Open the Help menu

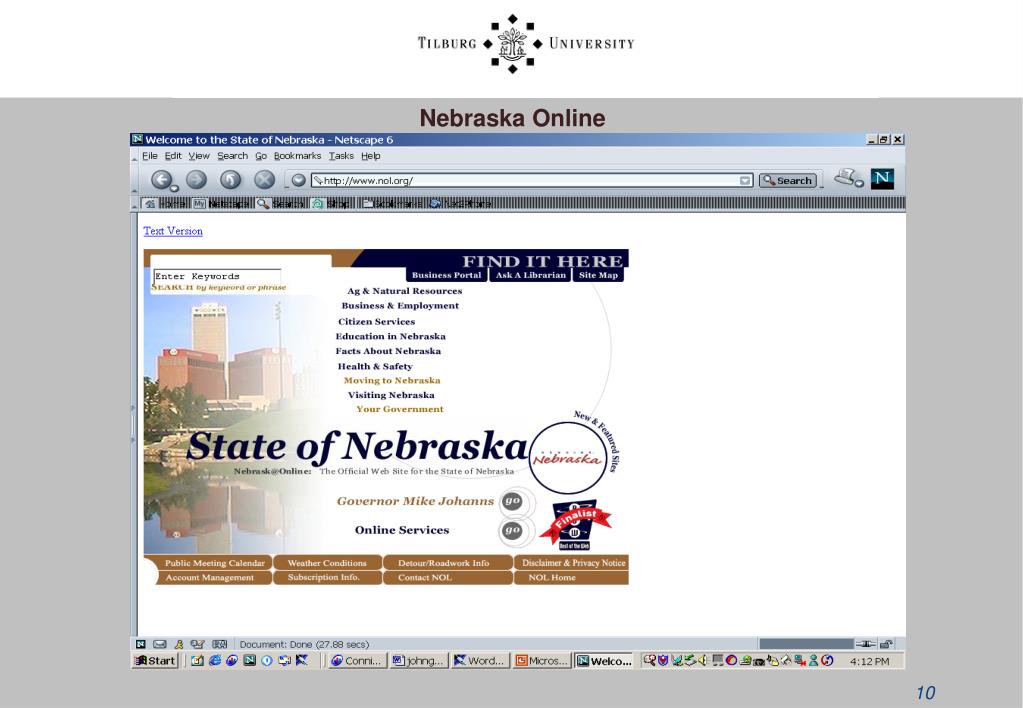(x=371, y=156)
